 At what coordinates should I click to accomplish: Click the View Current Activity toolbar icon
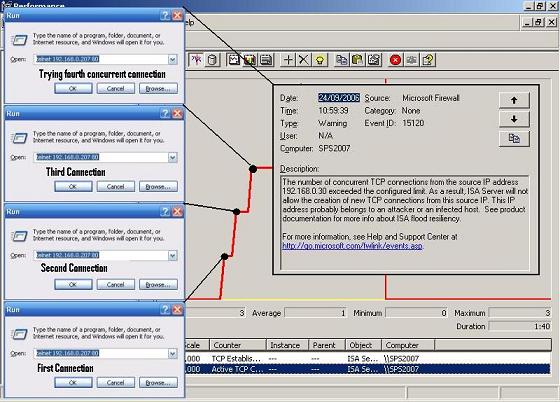click(x=196, y=60)
